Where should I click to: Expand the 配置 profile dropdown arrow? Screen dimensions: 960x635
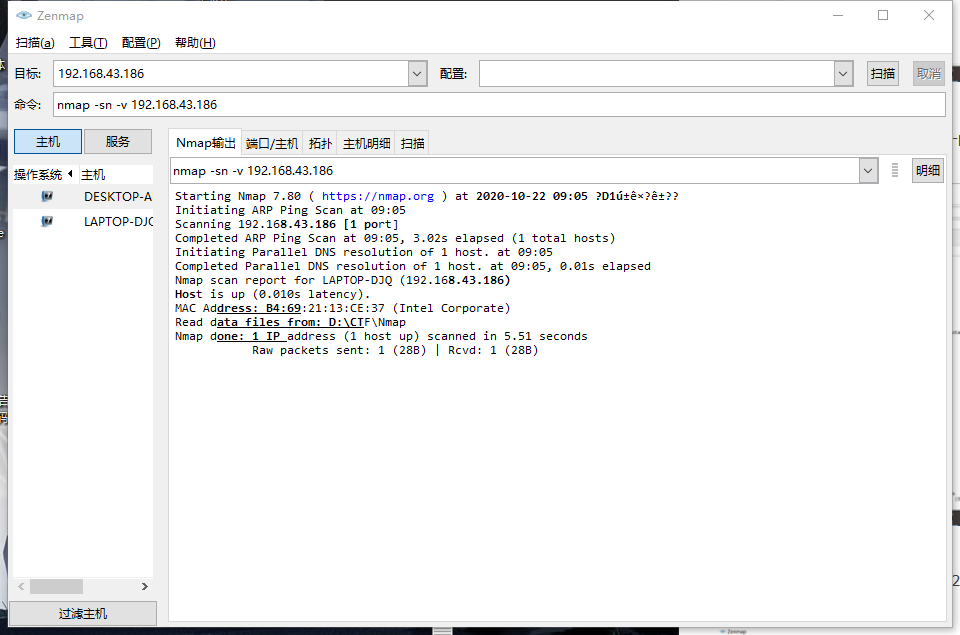click(843, 74)
